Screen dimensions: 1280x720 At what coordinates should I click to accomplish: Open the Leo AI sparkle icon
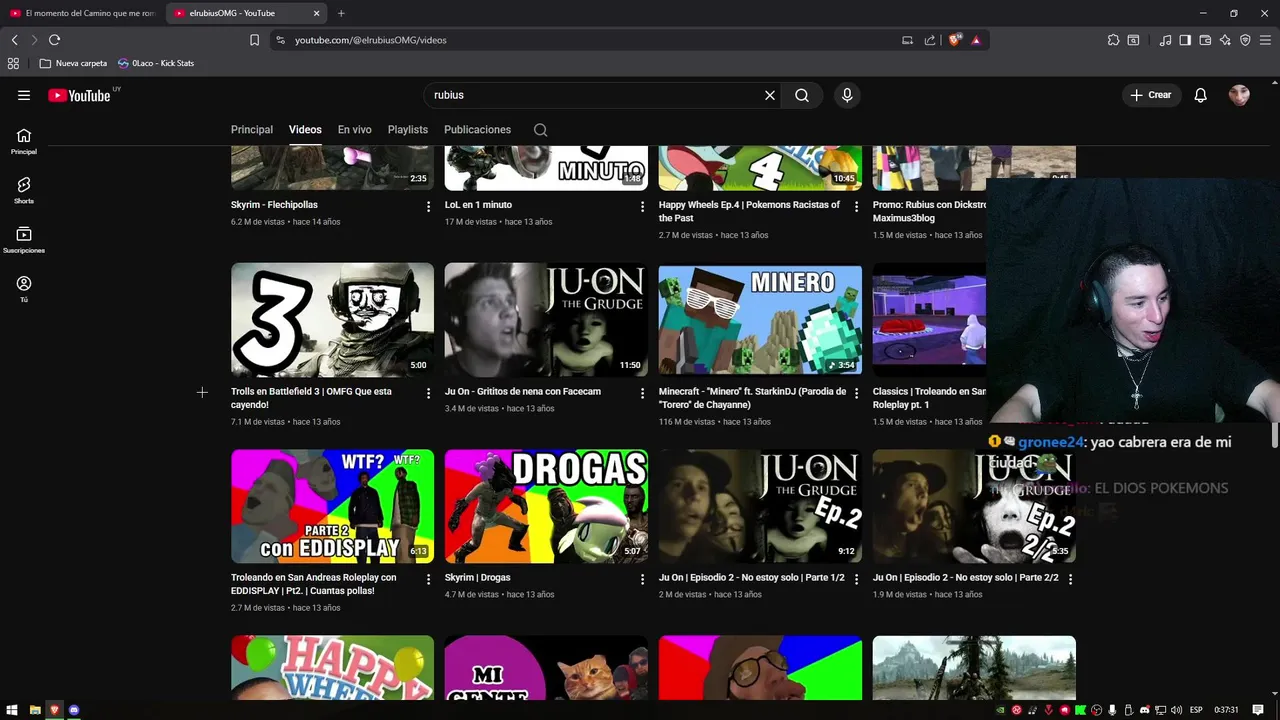[1225, 40]
